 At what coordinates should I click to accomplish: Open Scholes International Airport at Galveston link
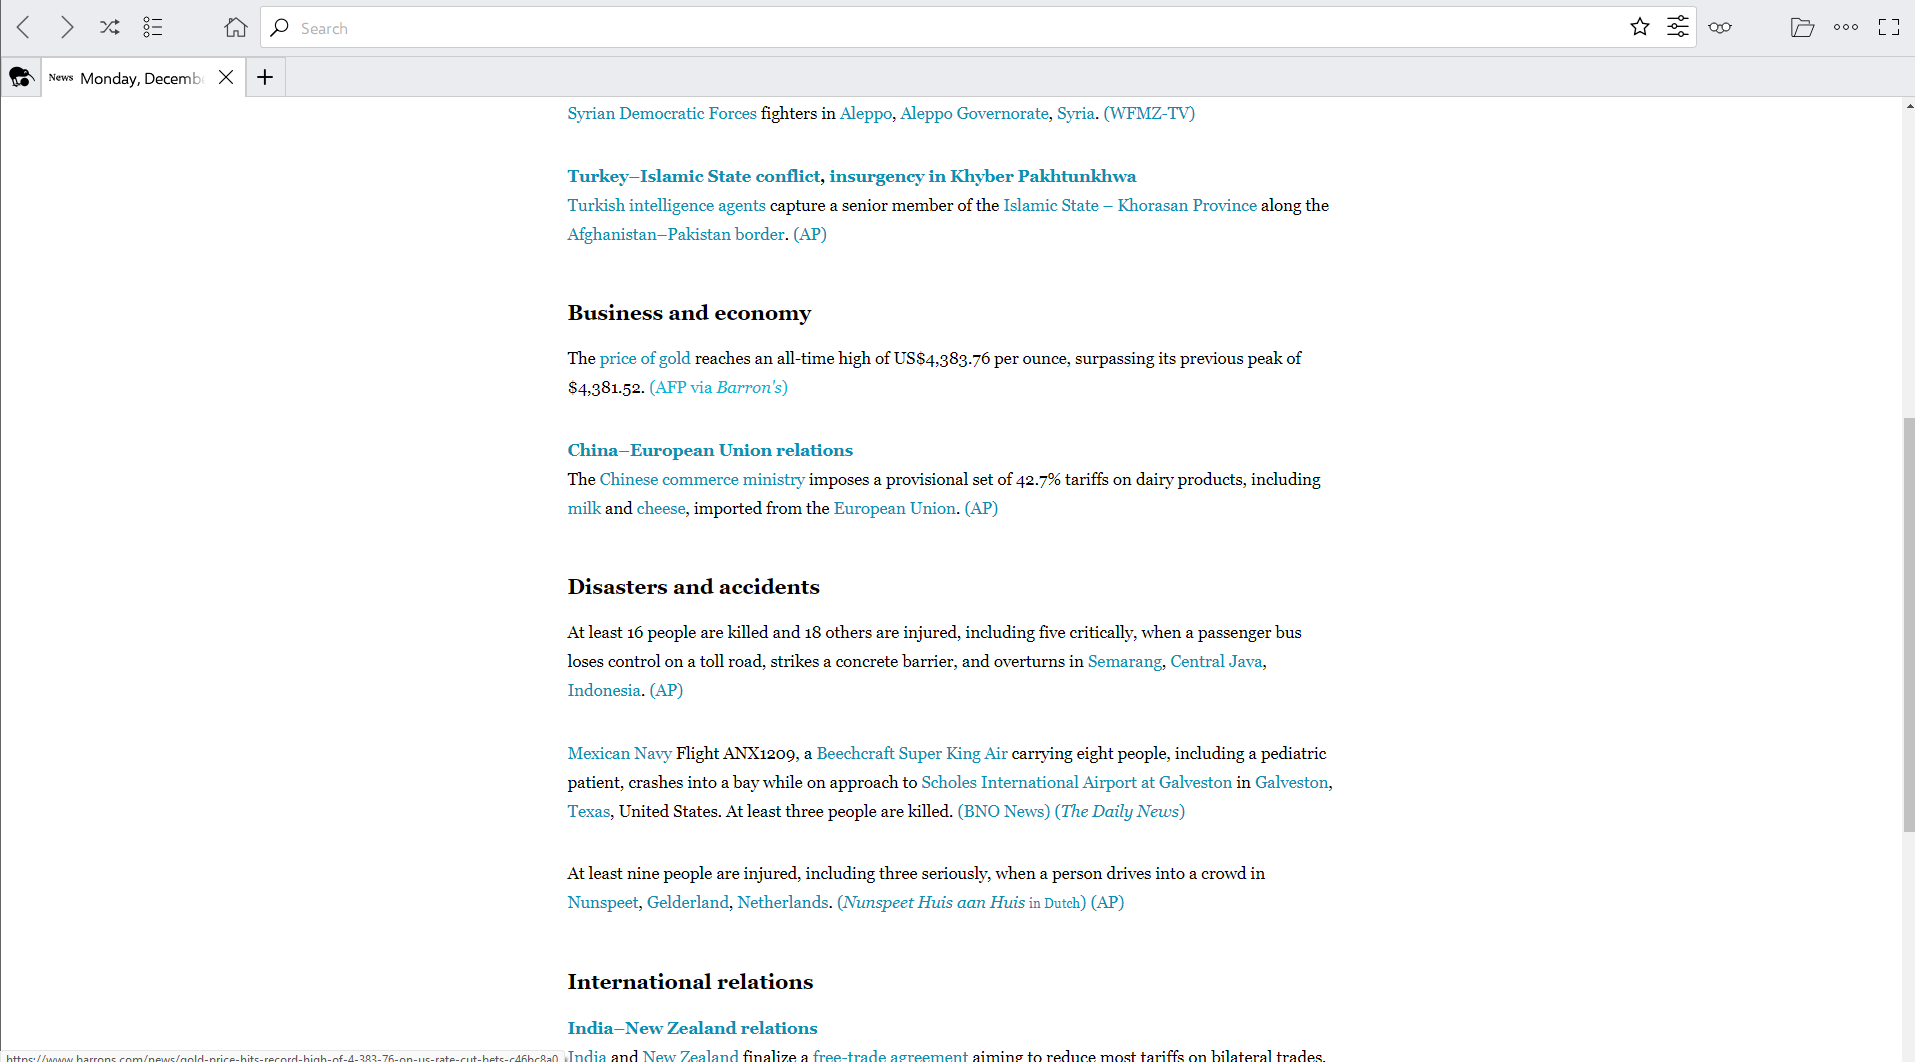click(1076, 782)
